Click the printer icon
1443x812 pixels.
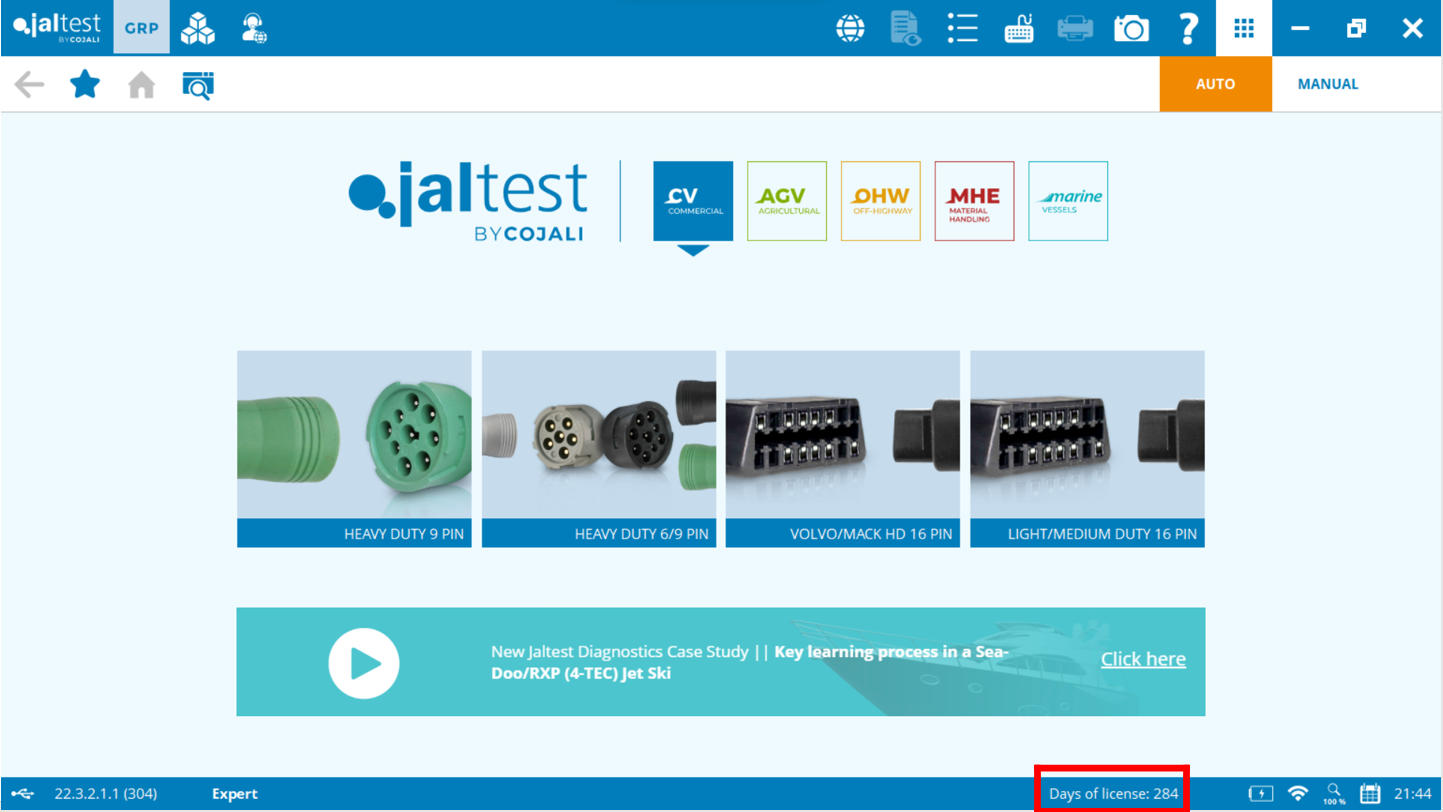tap(1075, 29)
